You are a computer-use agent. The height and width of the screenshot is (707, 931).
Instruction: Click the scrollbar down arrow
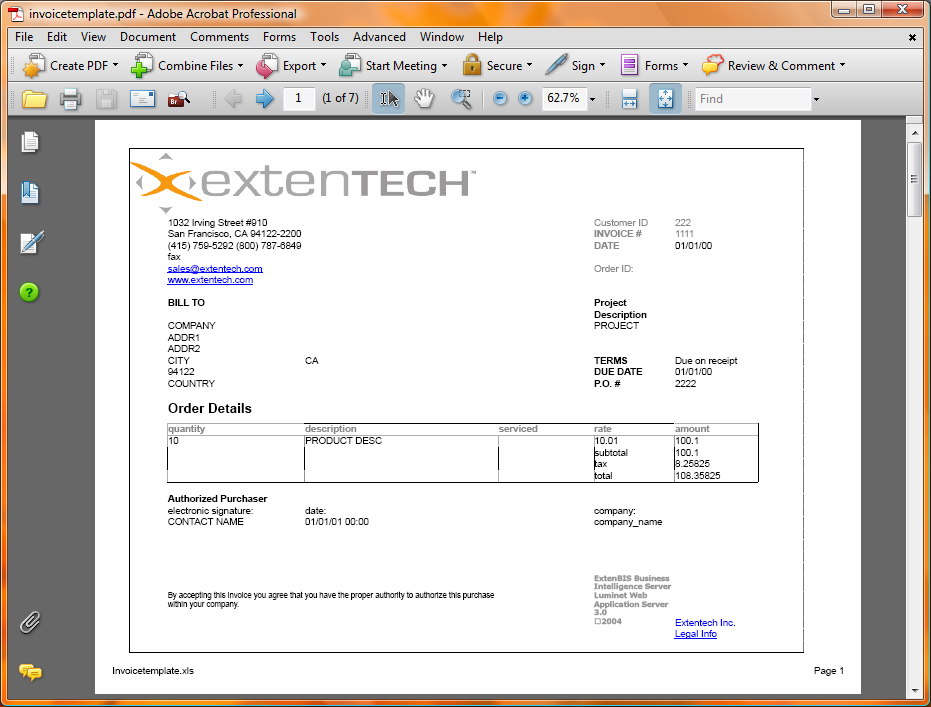(914, 691)
